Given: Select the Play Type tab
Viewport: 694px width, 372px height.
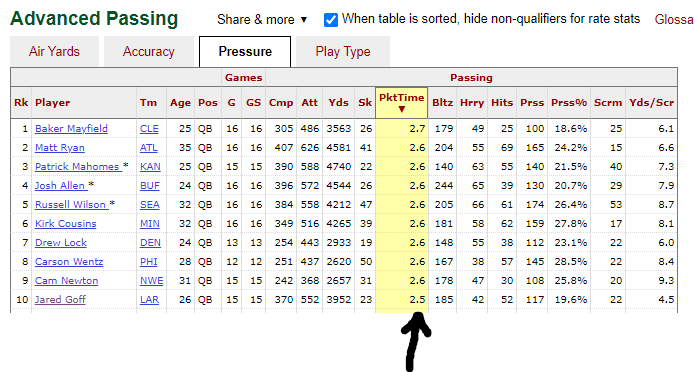Looking at the screenshot, I should click(x=343, y=51).
